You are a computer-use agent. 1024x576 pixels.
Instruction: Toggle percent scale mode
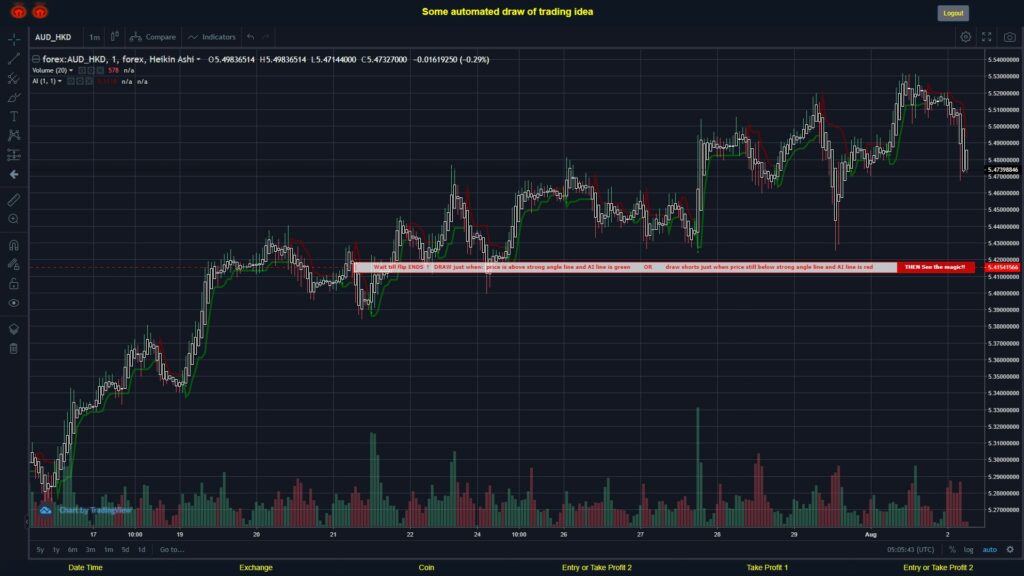(952, 549)
